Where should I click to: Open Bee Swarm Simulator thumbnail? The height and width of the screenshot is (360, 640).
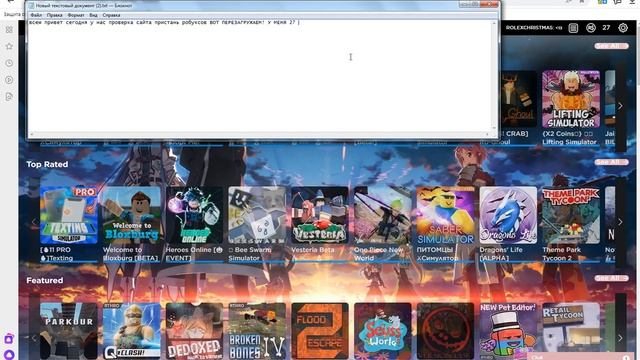[257, 215]
